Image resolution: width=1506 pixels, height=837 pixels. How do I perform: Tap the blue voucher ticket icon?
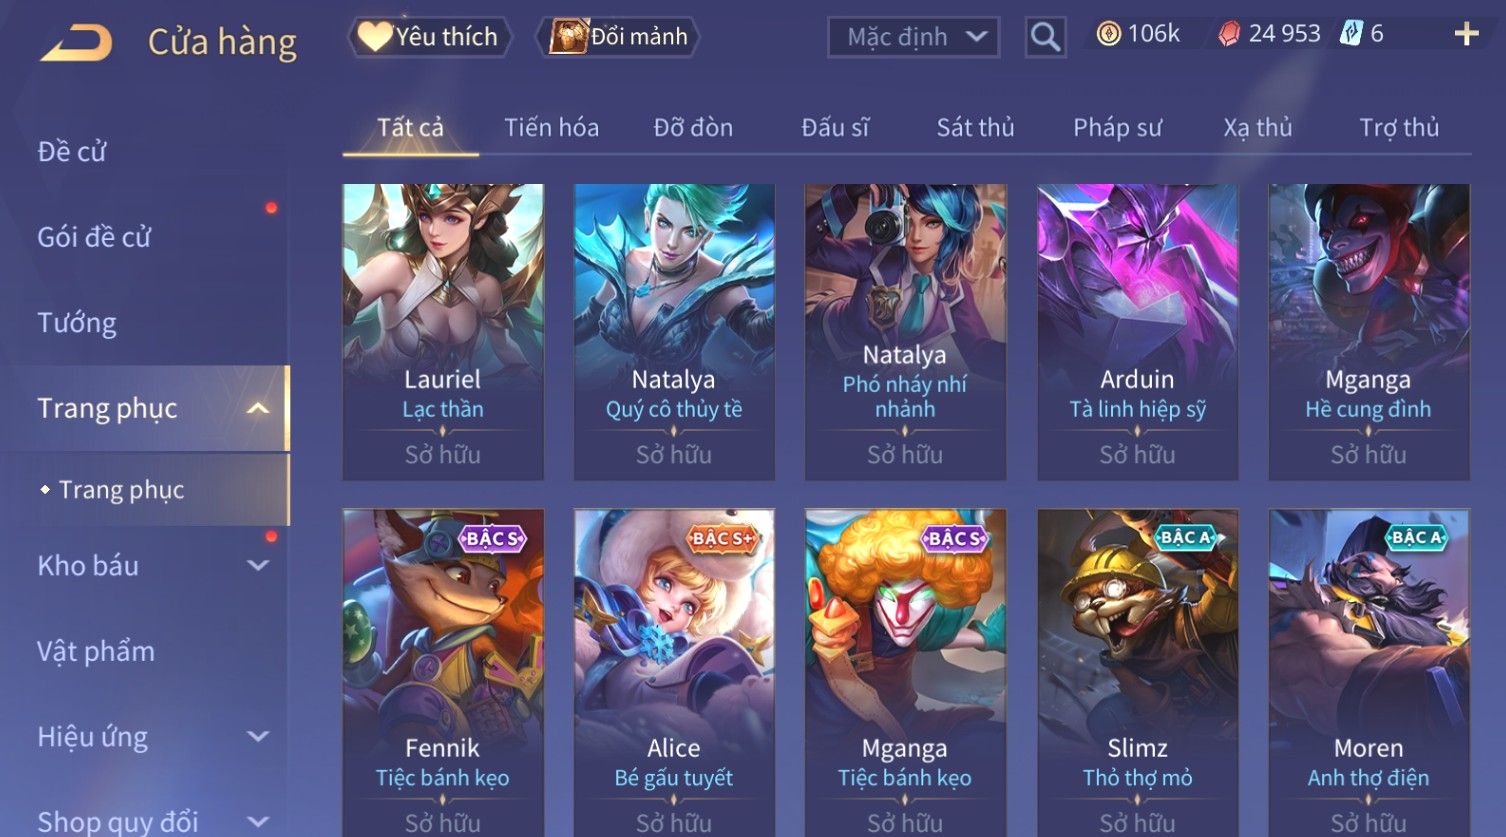(1351, 33)
